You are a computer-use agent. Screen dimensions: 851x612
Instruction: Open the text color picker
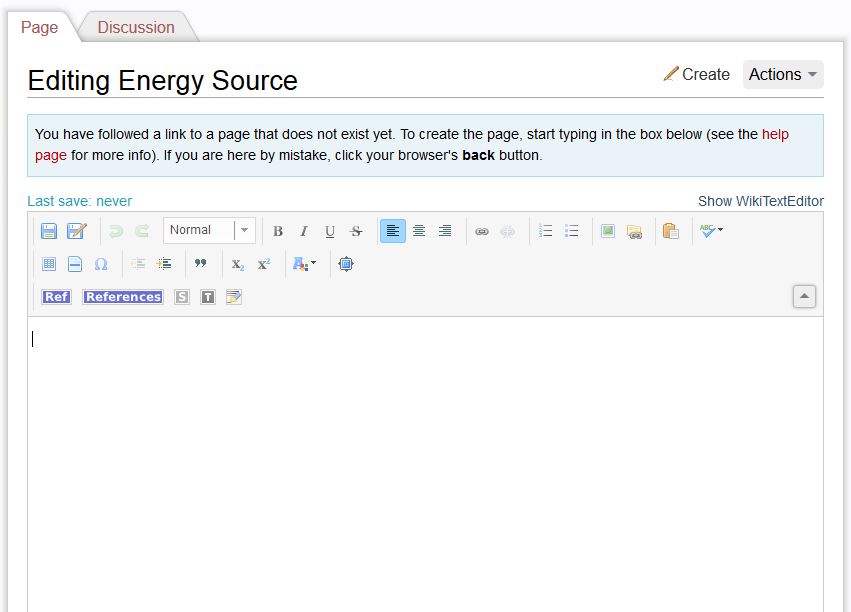click(303, 264)
